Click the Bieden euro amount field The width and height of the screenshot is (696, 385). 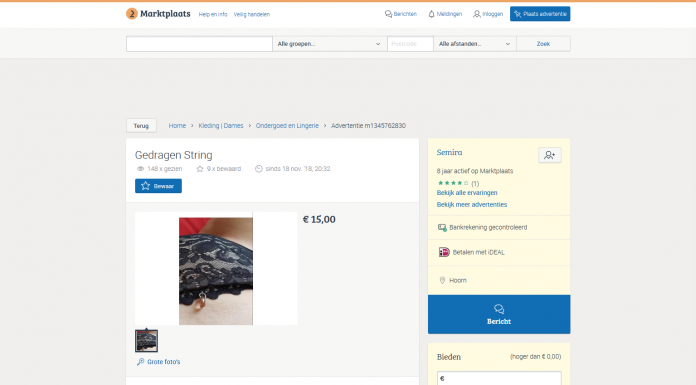coord(499,378)
